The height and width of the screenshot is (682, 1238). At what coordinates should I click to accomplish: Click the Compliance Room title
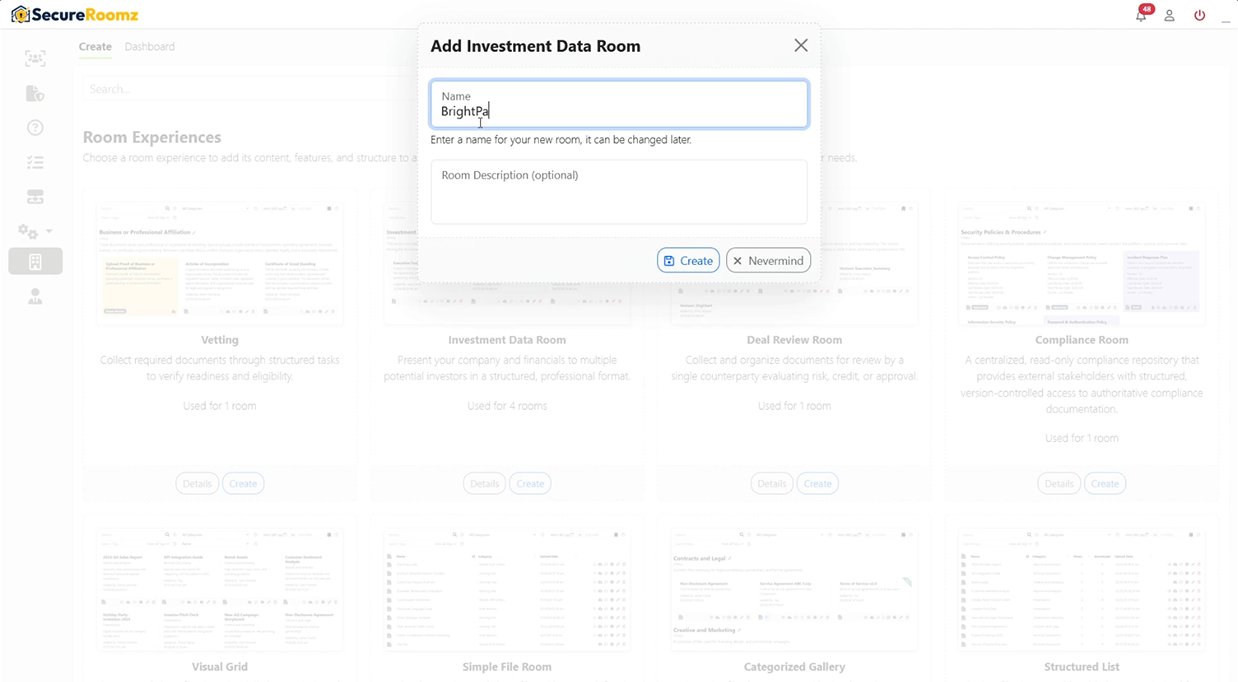(1082, 340)
